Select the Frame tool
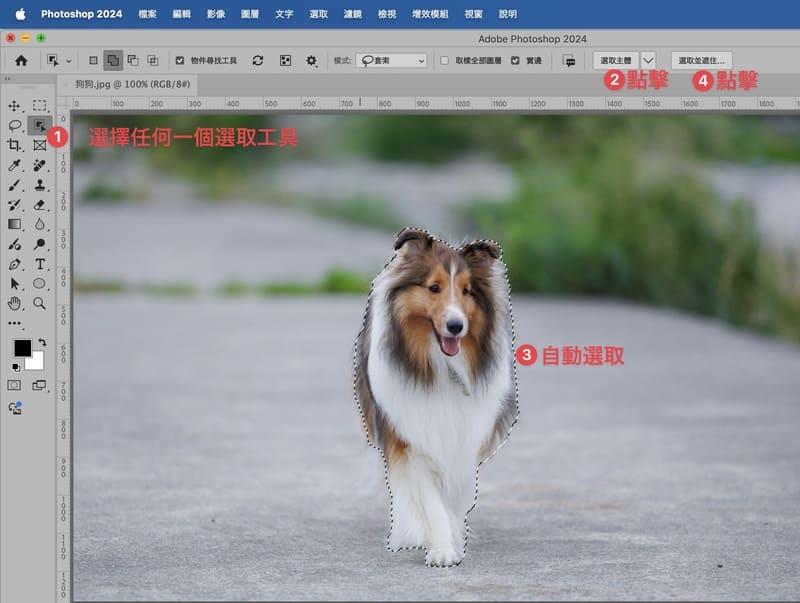 pos(39,145)
